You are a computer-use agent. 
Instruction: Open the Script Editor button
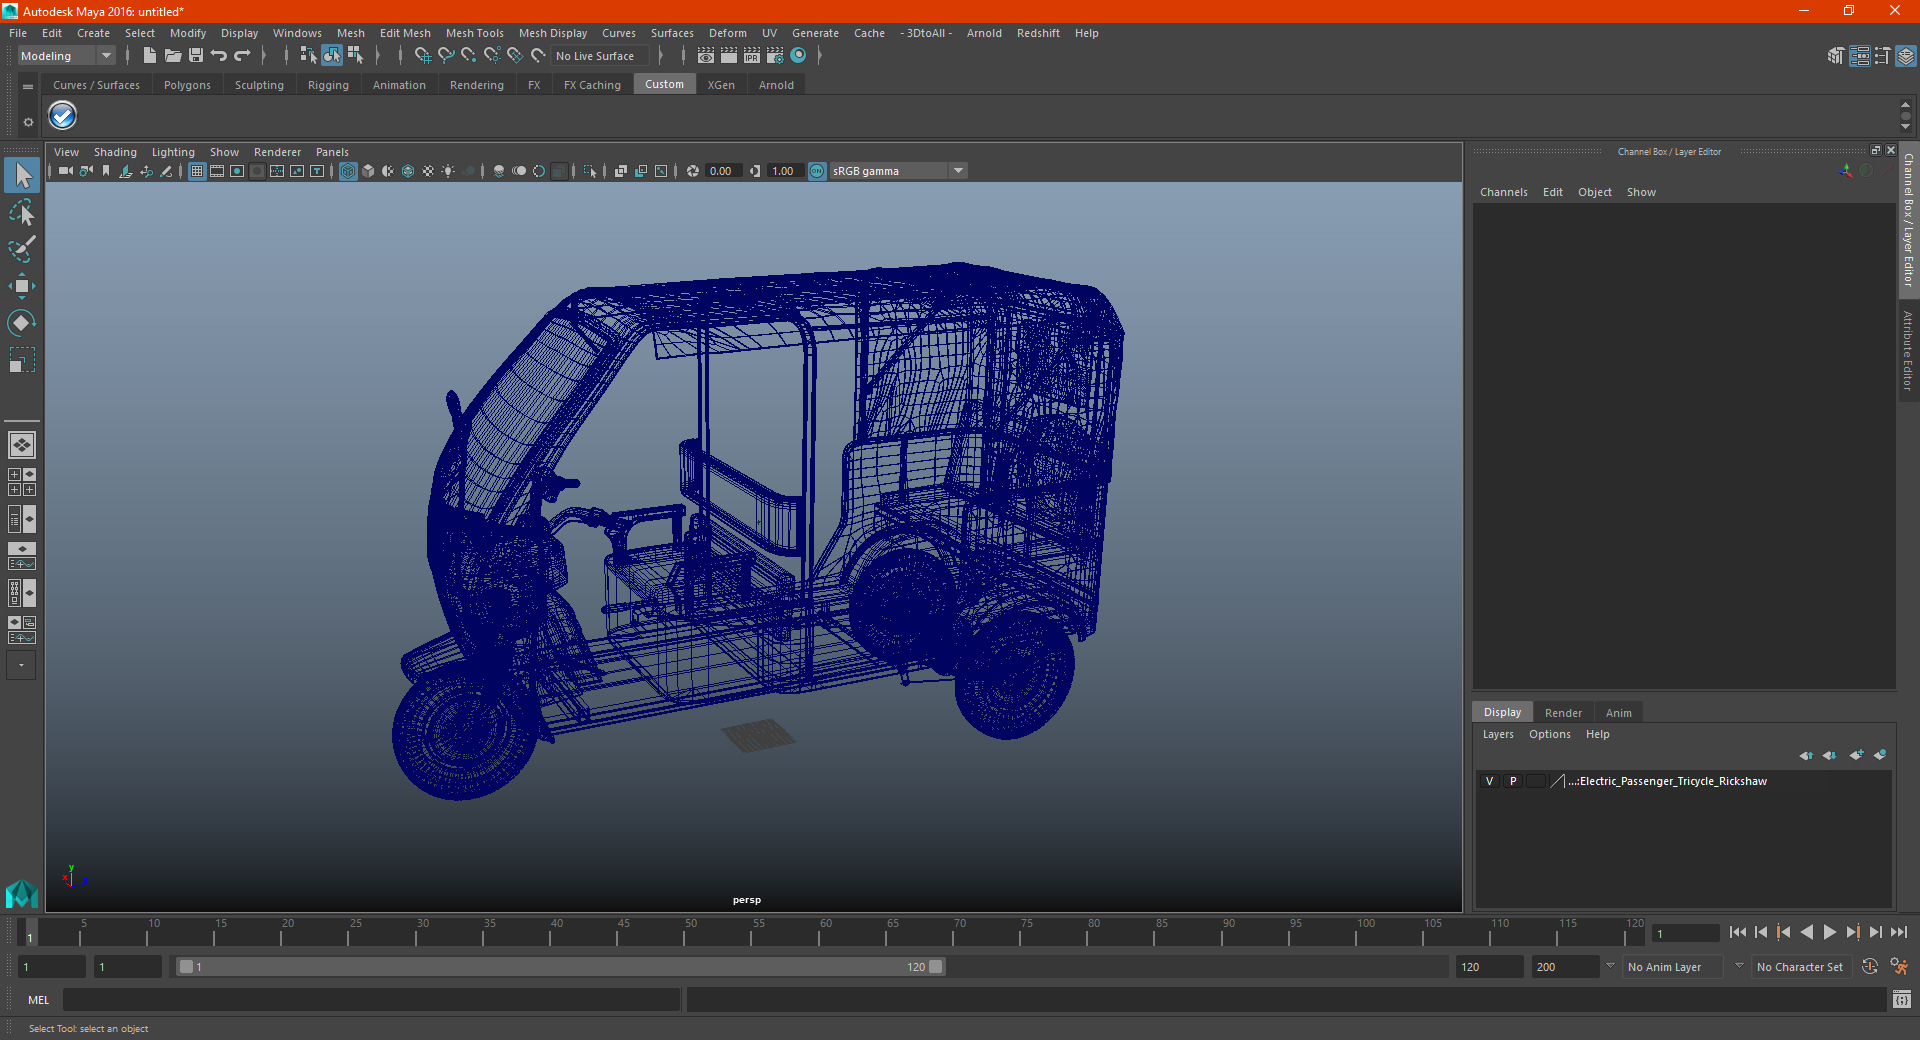pos(1902,1000)
